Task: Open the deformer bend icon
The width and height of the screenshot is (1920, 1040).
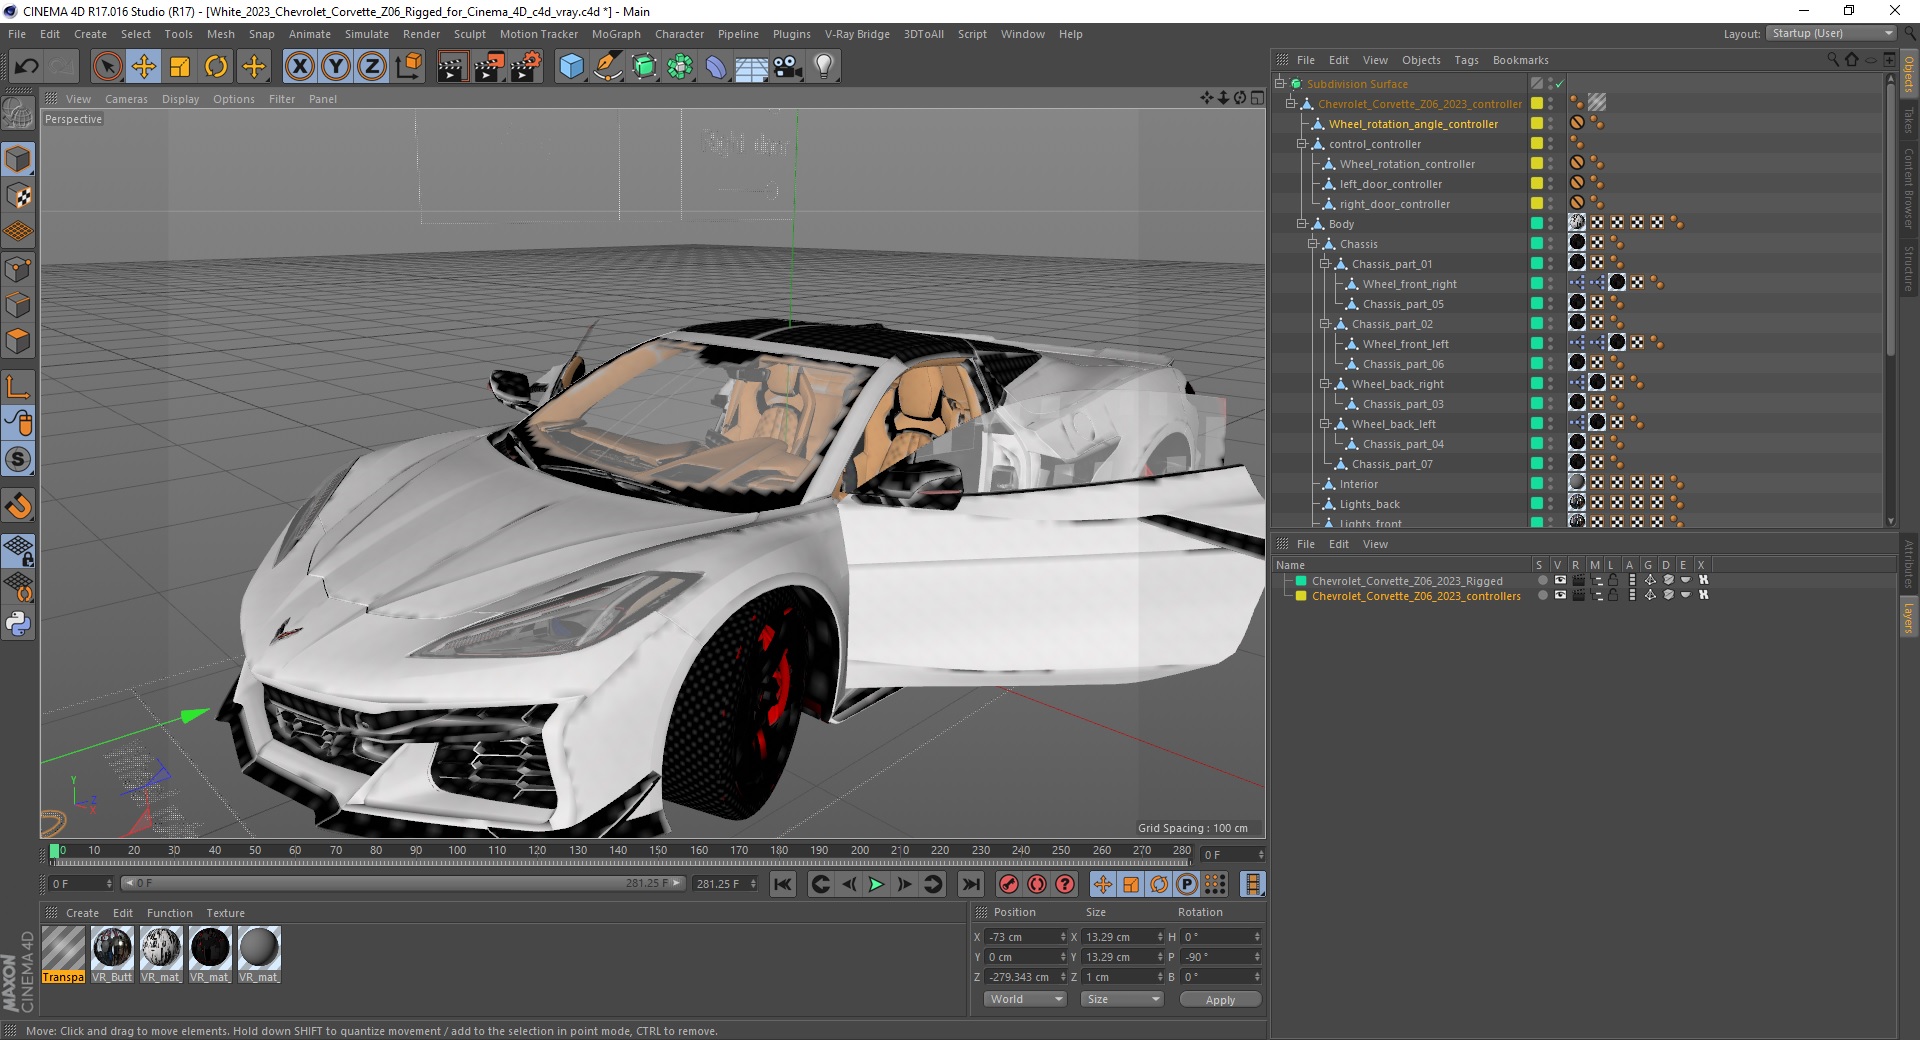Action: coord(716,67)
